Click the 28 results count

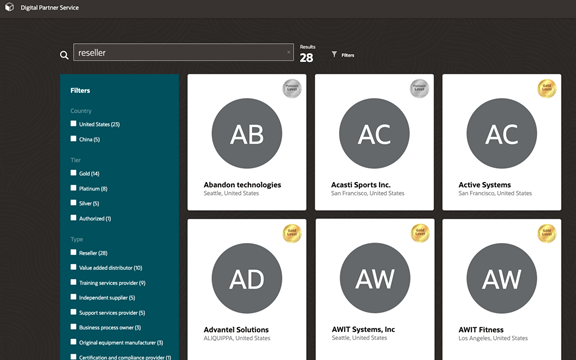306,58
